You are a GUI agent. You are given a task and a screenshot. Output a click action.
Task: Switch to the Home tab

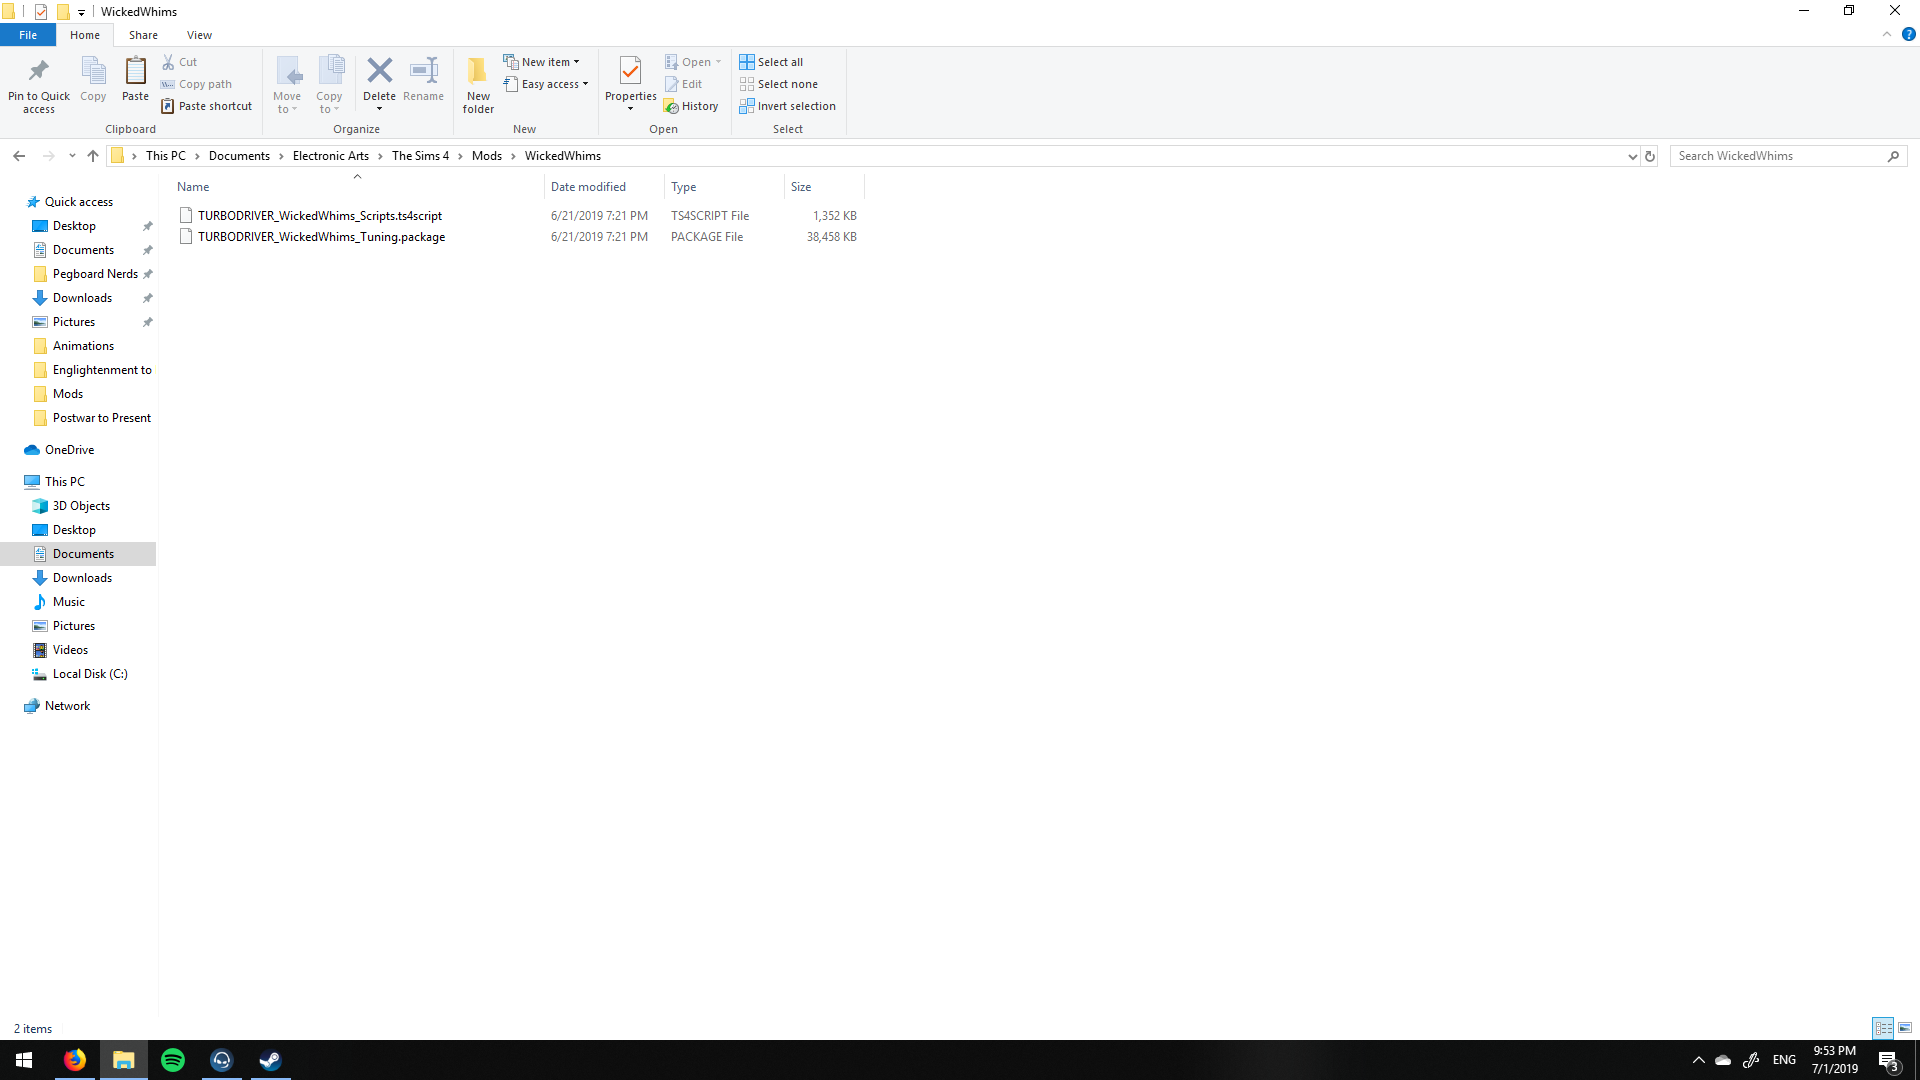coord(85,35)
